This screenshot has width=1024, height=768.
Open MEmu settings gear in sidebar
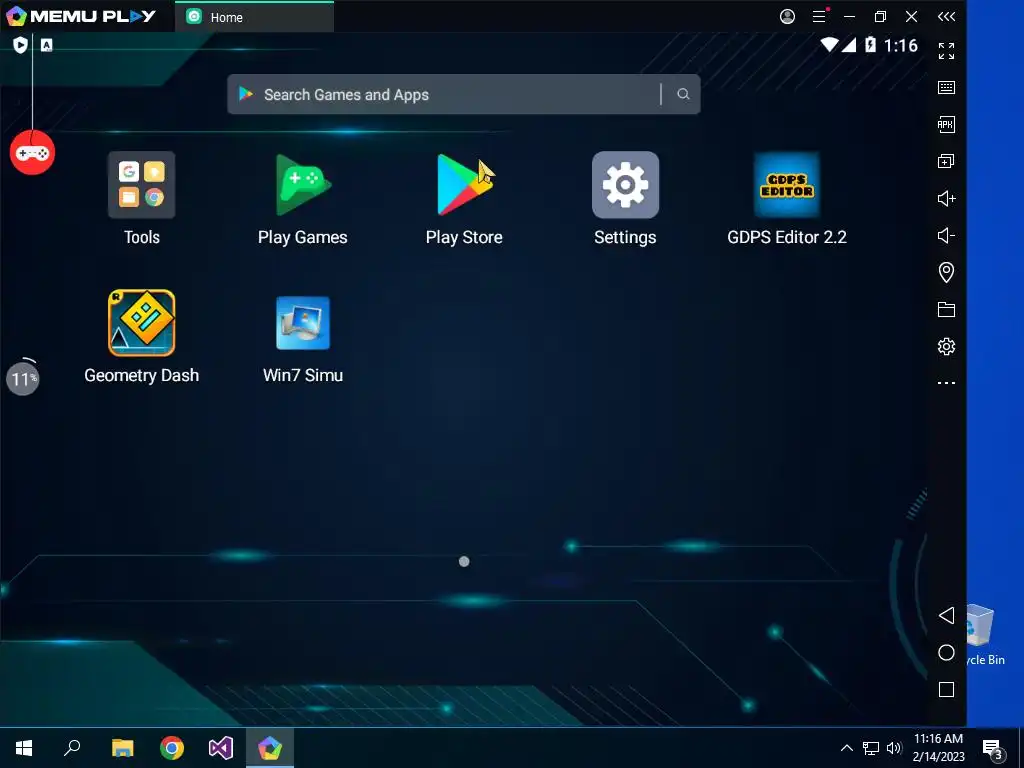[946, 346]
